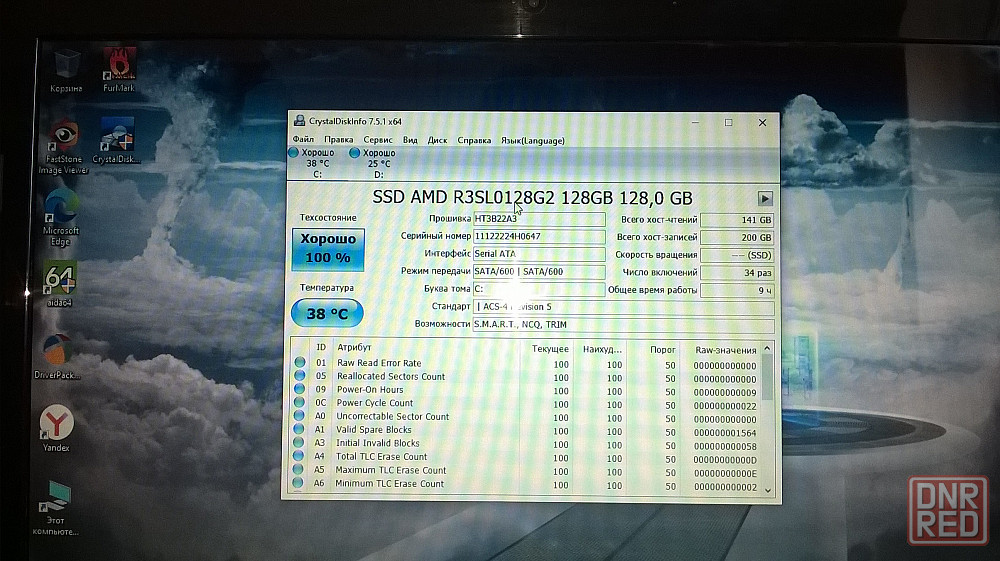The image size is (1000, 561).
Task: Open the Вид menu
Action: [x=410, y=140]
